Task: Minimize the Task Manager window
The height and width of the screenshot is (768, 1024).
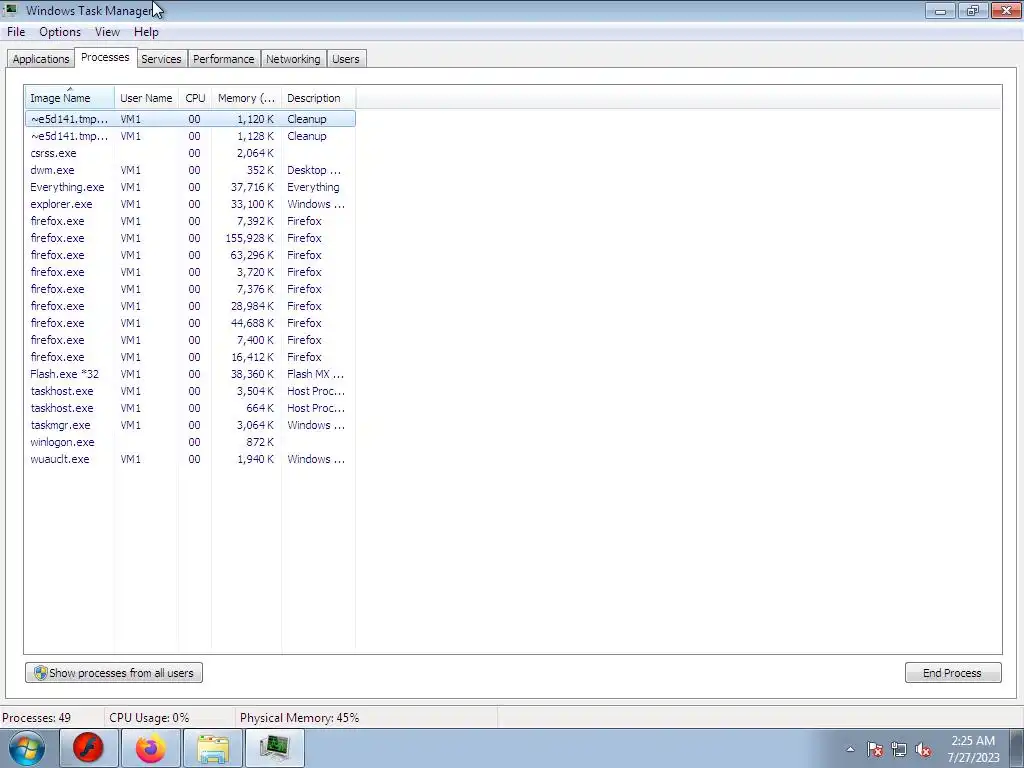Action: [940, 10]
